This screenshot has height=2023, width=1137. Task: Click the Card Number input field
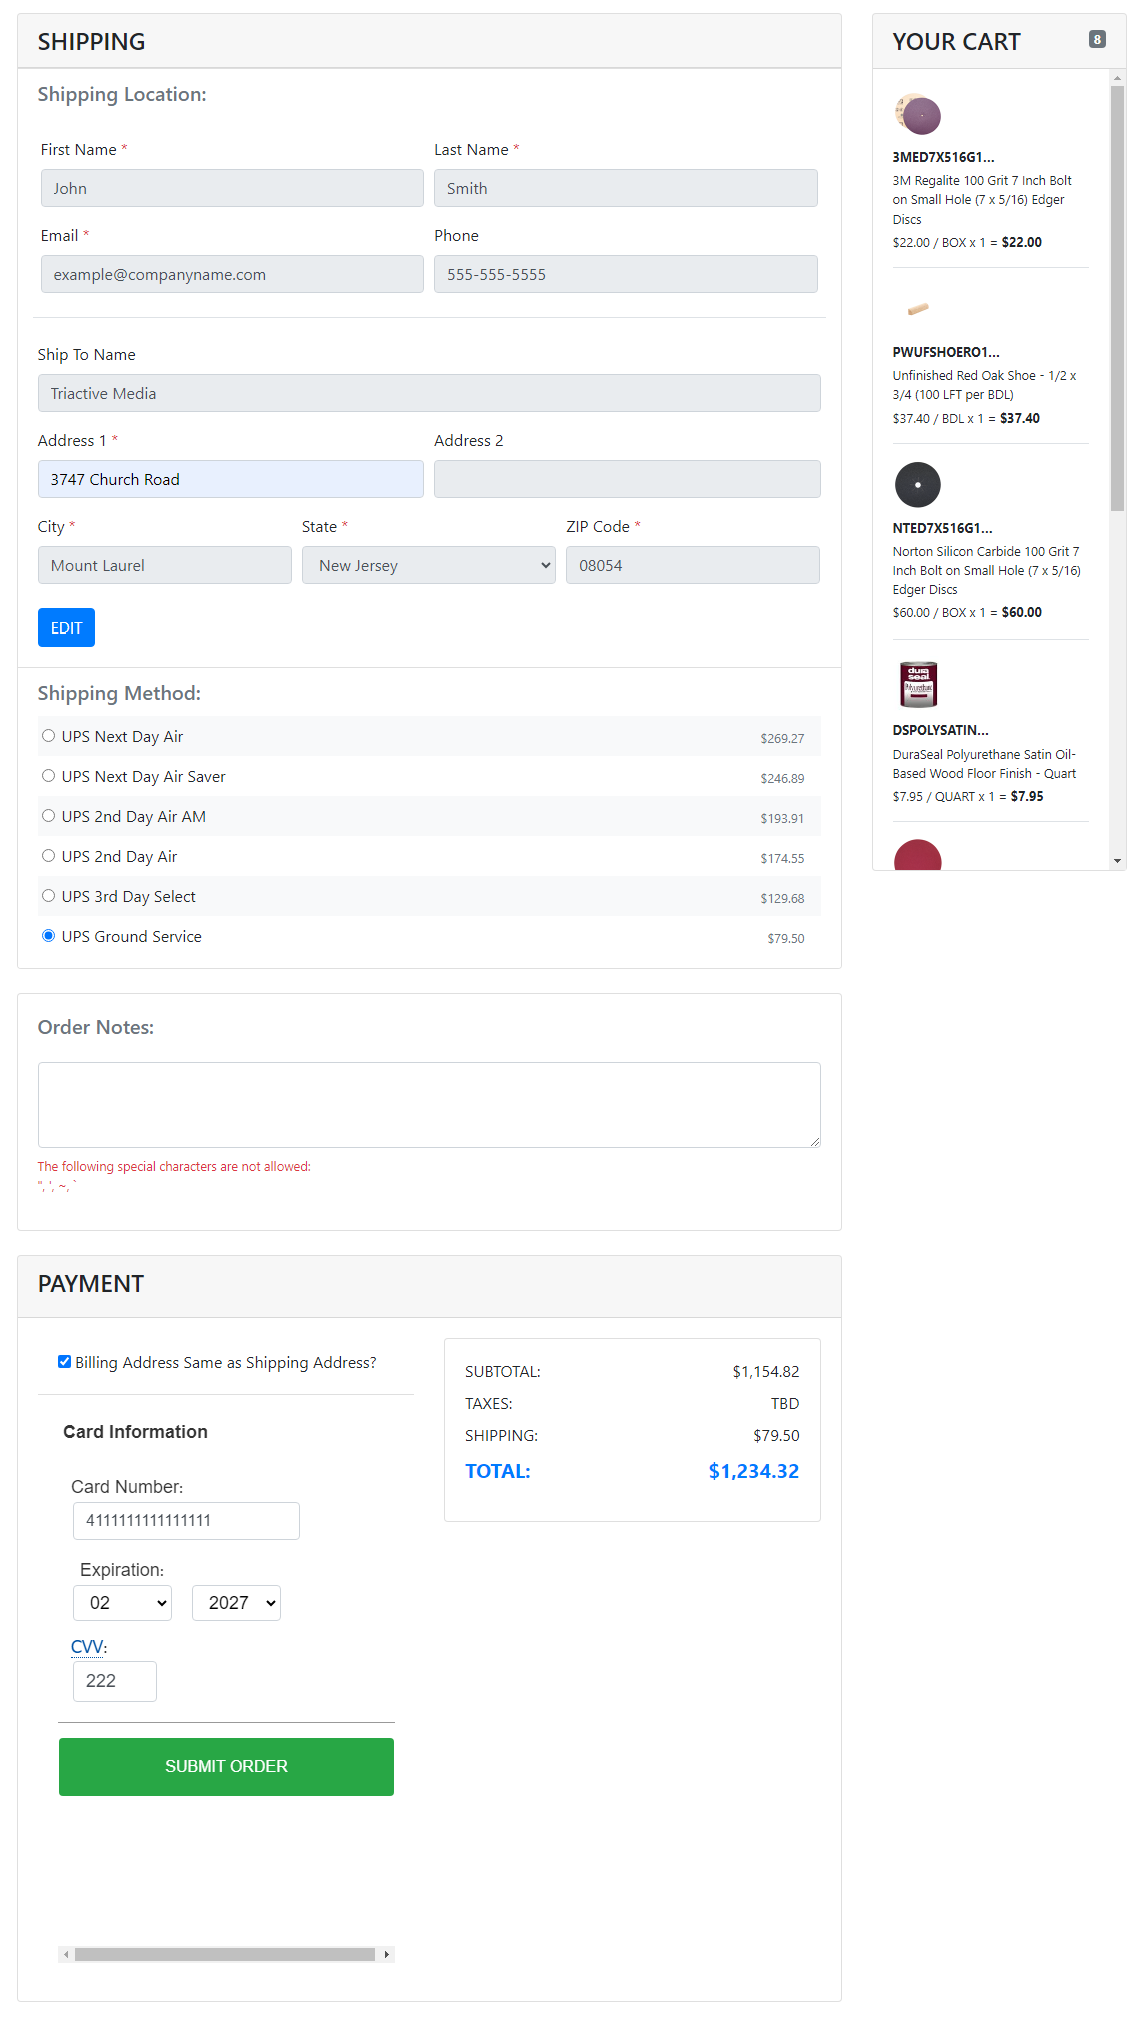186,1521
